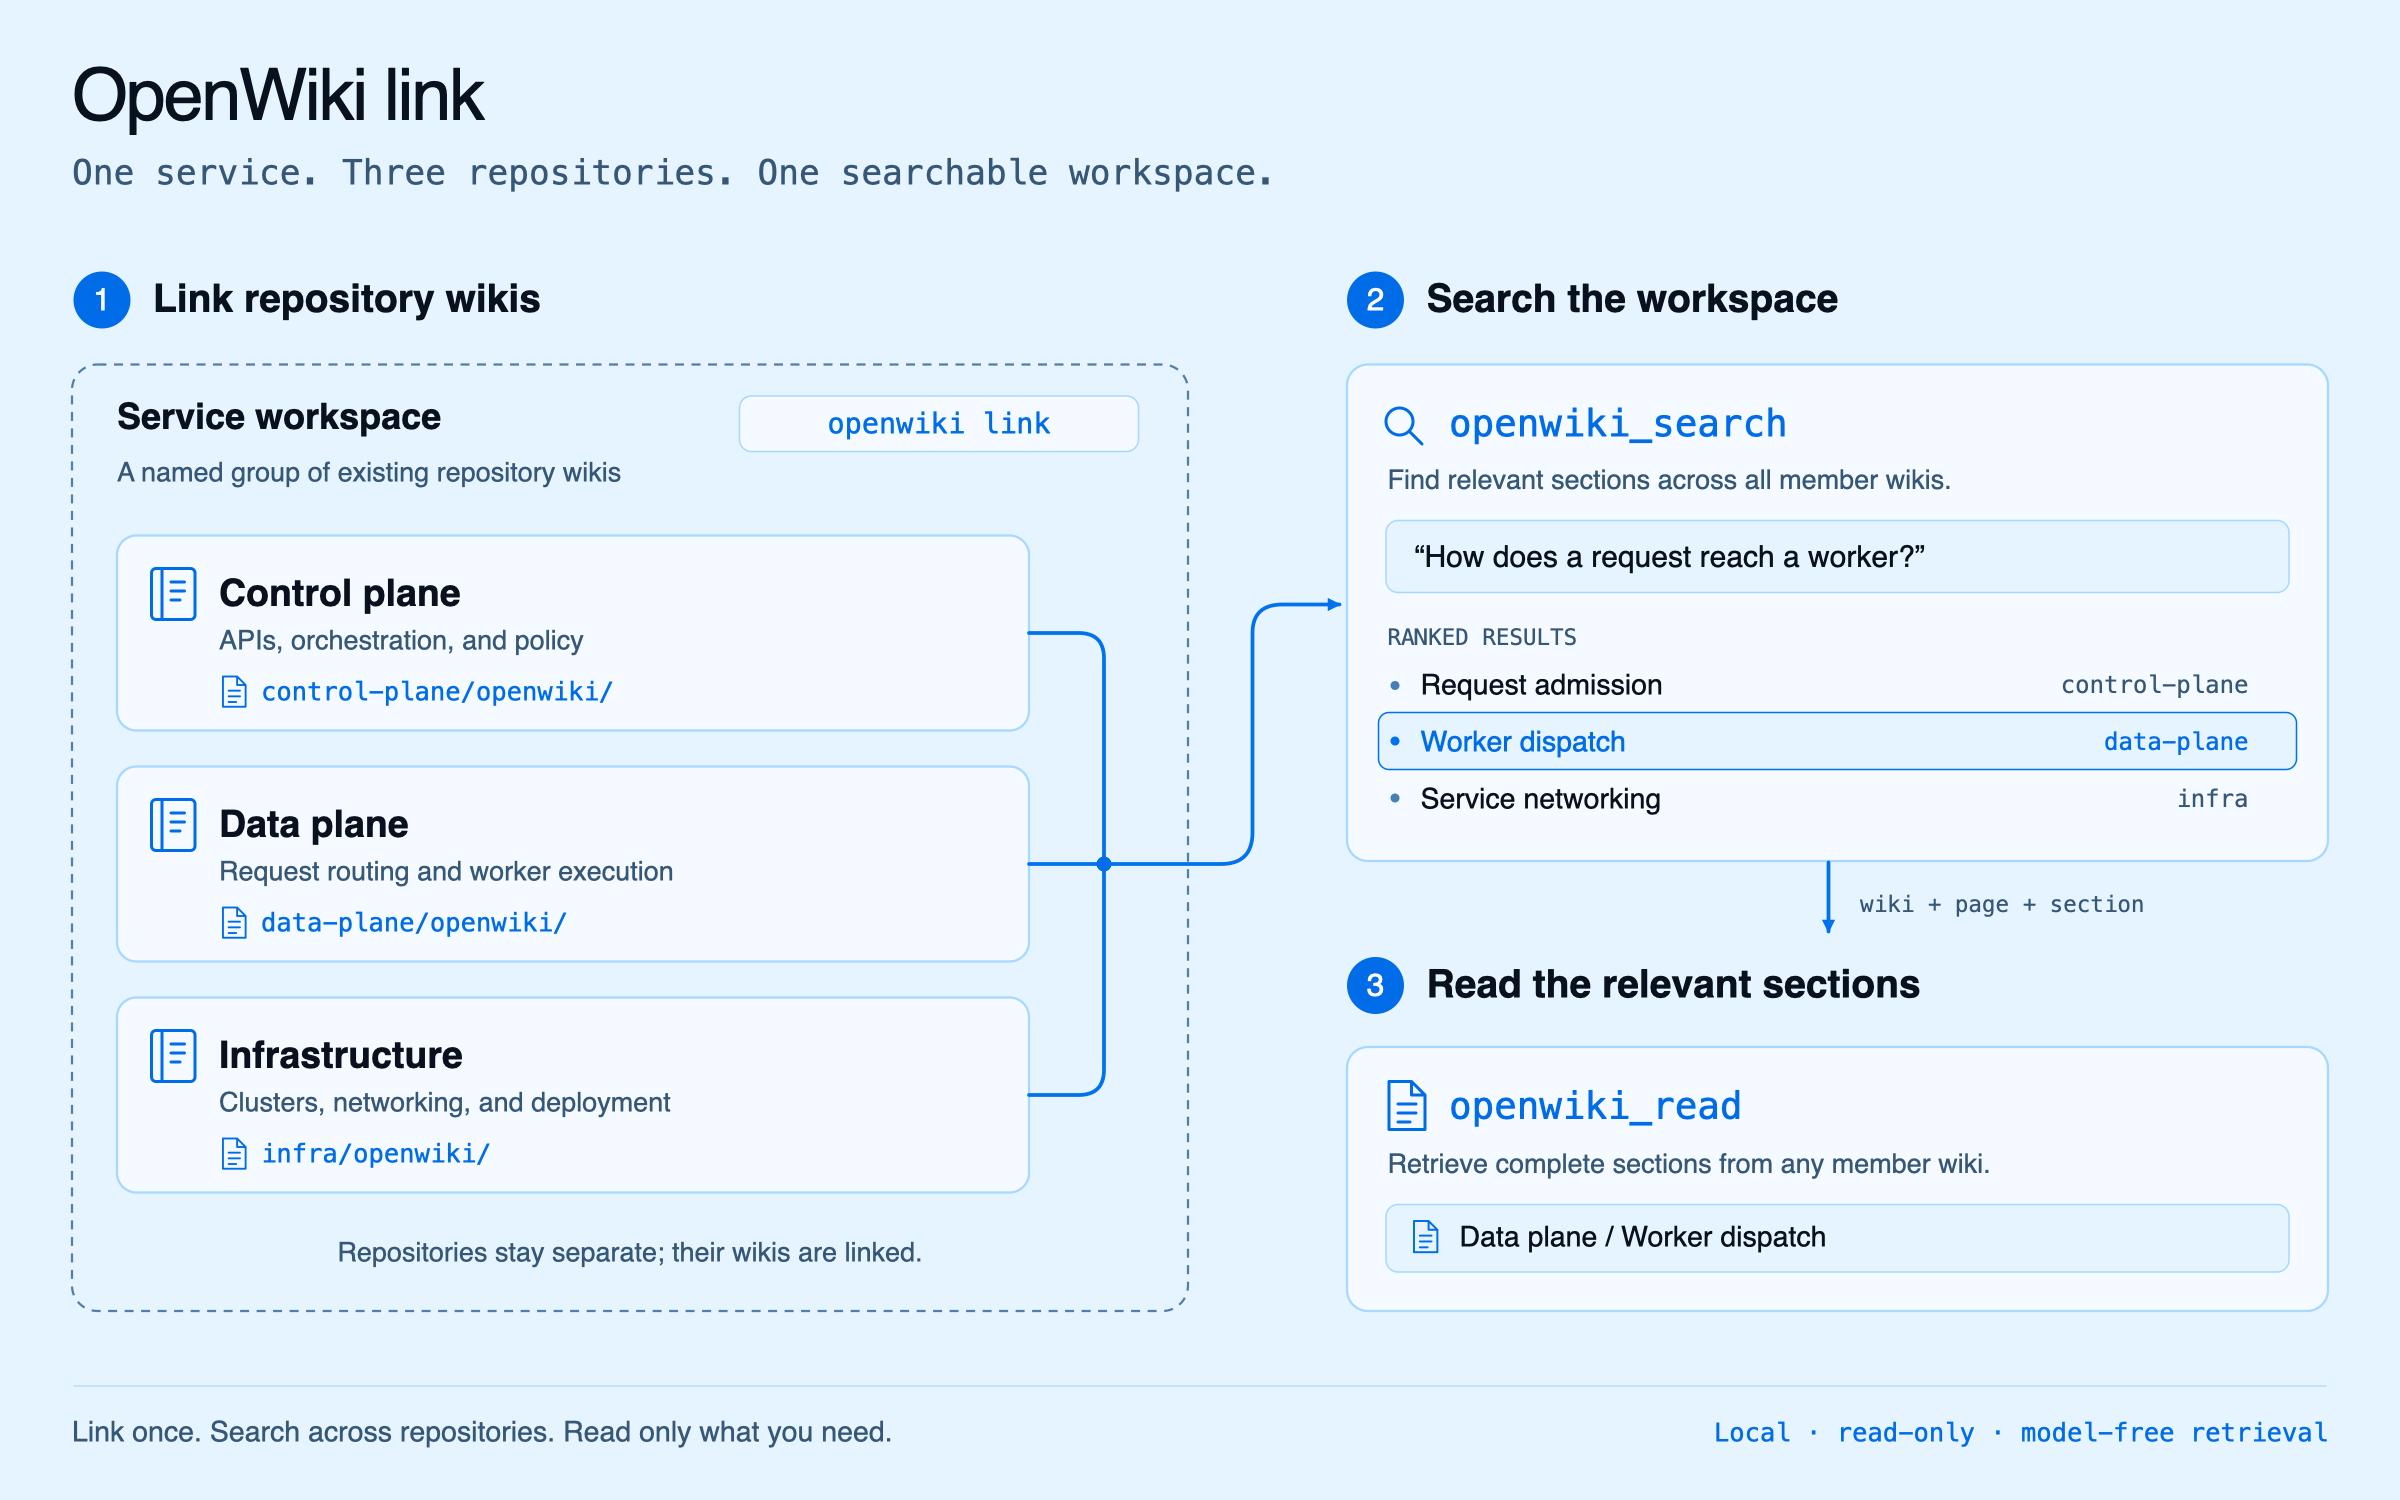This screenshot has height=1500, width=2400.
Task: Click 'Request routing and worker execution' description
Action: pyautogui.click(x=446, y=872)
